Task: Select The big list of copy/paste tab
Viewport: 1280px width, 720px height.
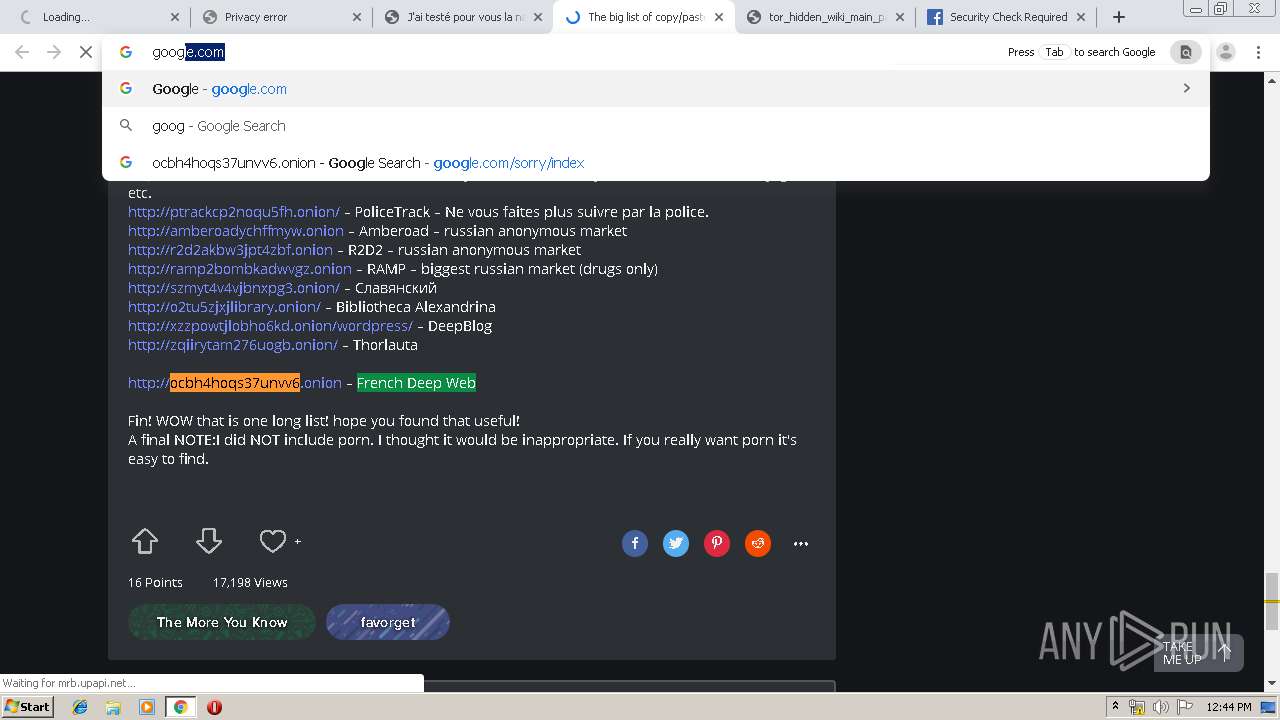Action: click(x=643, y=17)
